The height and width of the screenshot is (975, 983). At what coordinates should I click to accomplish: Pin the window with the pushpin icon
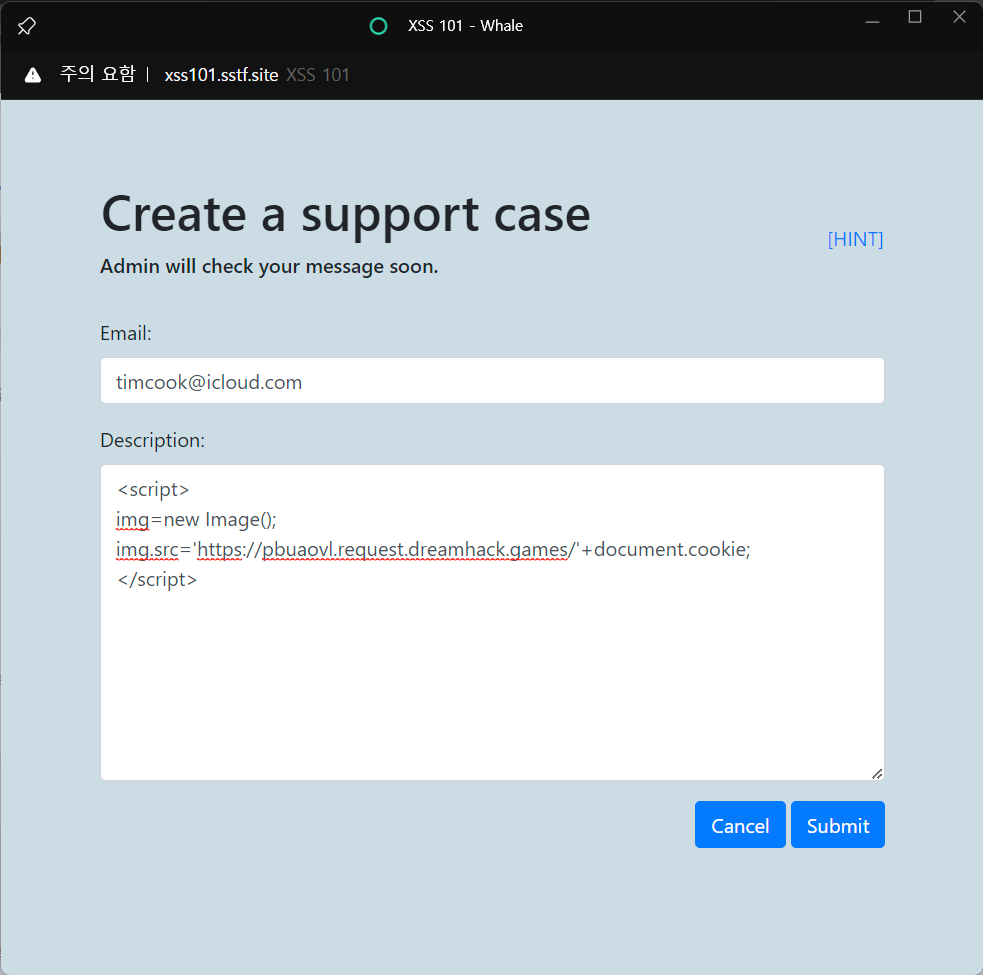point(26,26)
